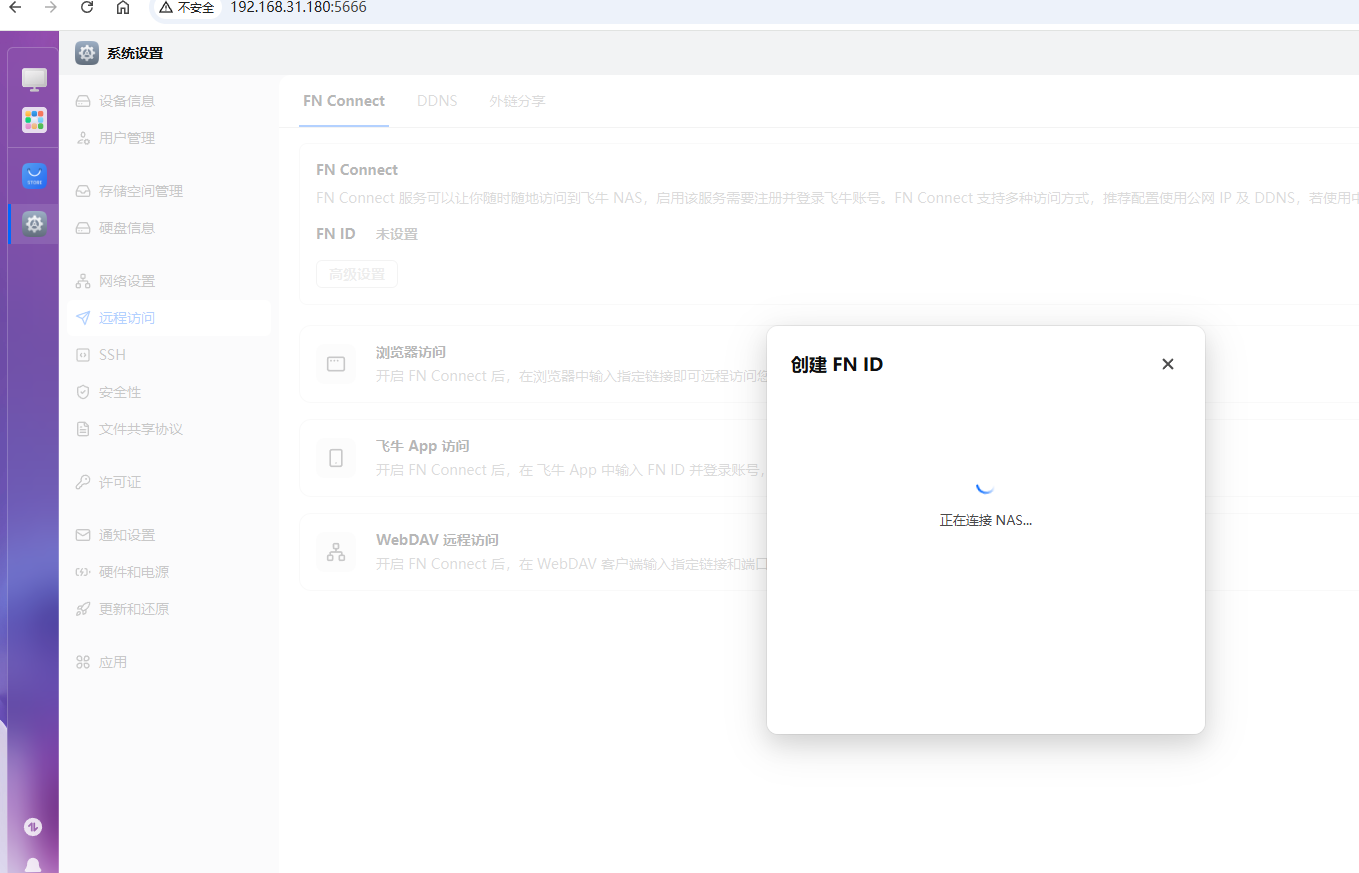The image size is (1359, 873).
Task: Close the 创建 FN ID dialog
Action: pos(1167,364)
